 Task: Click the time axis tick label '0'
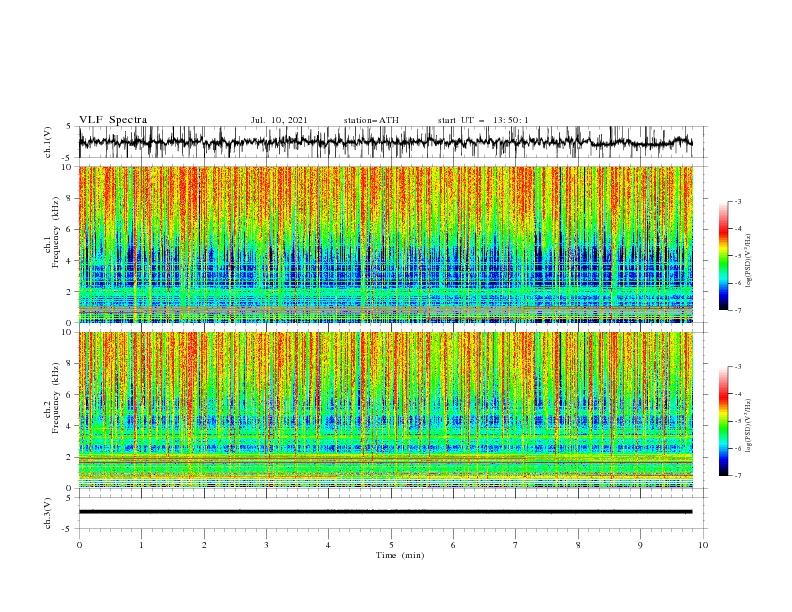(x=79, y=545)
